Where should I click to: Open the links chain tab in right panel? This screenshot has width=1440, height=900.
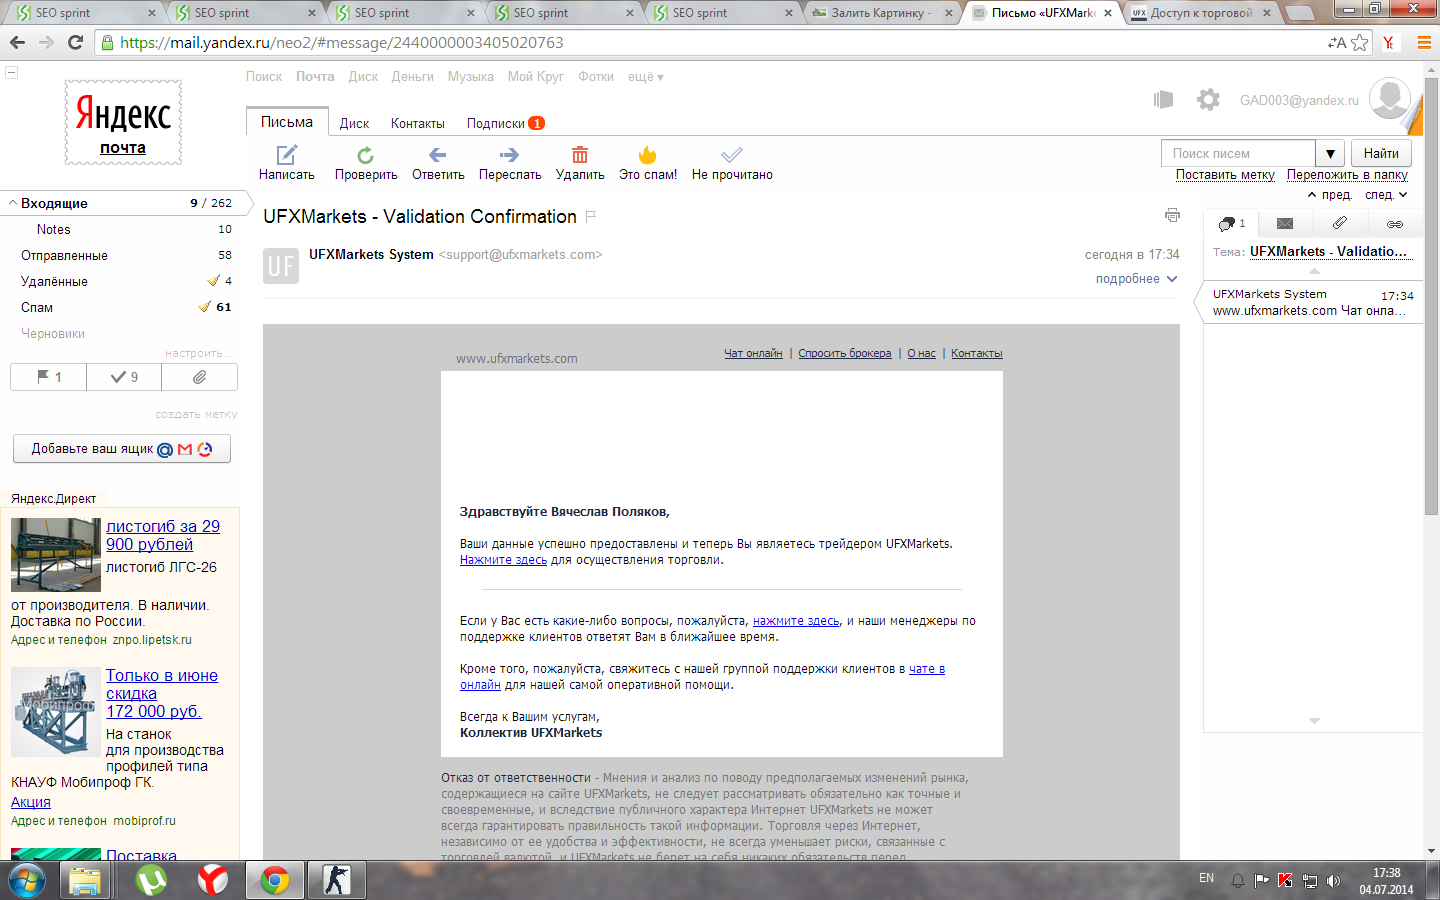[x=1395, y=224]
